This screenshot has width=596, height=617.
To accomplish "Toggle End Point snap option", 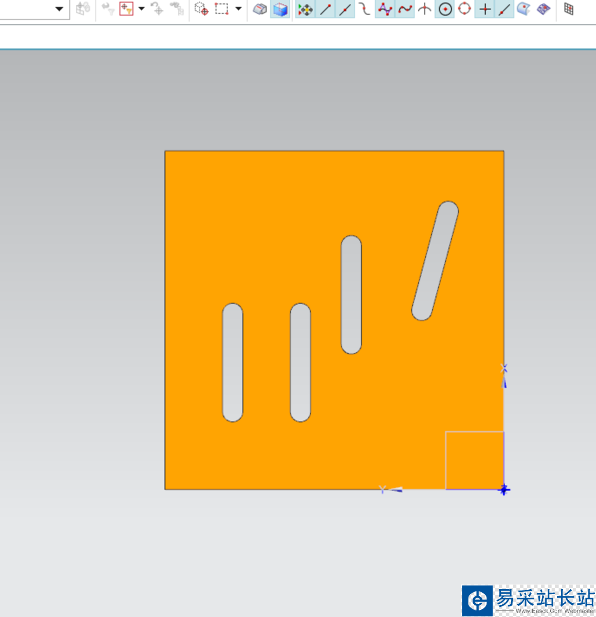I will (x=325, y=9).
